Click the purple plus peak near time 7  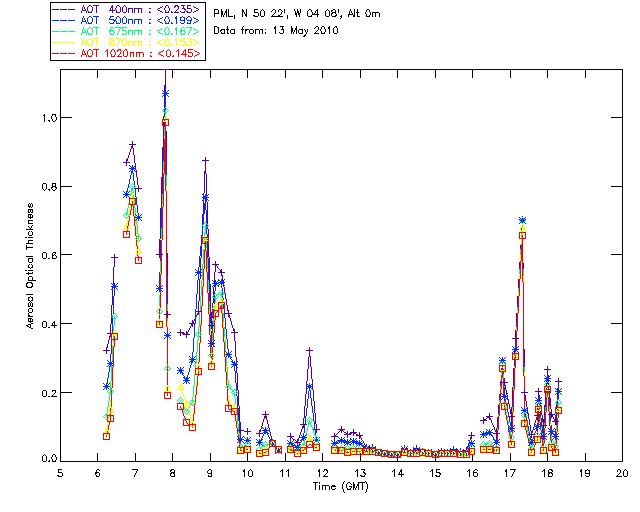(x=132, y=144)
